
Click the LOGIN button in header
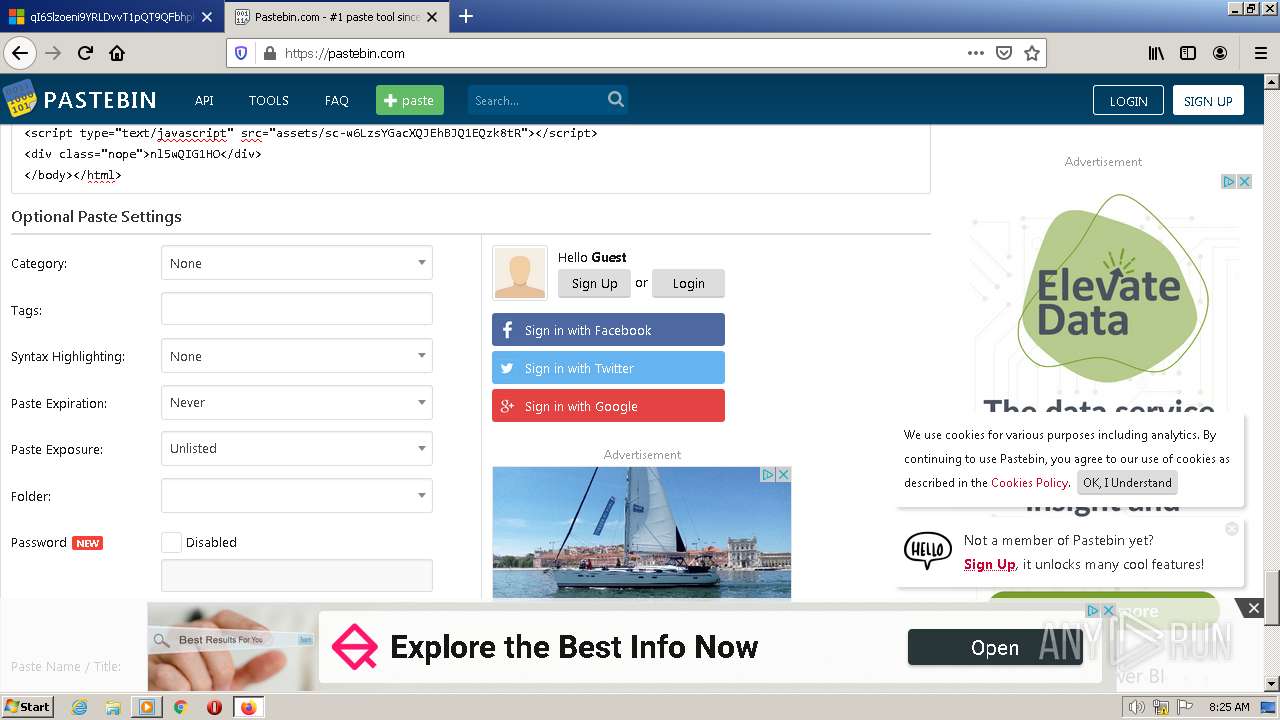(x=1128, y=100)
